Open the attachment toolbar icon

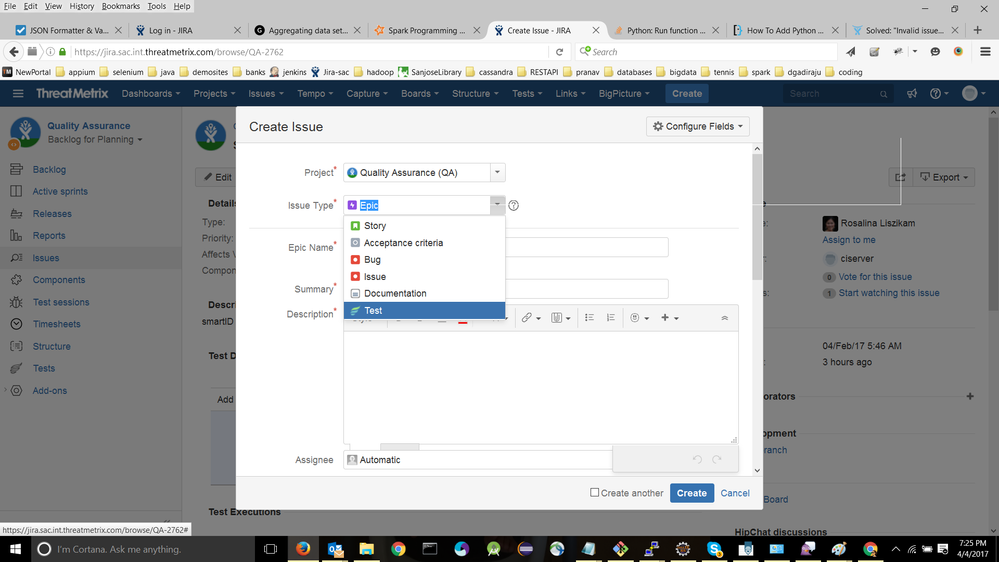point(560,317)
